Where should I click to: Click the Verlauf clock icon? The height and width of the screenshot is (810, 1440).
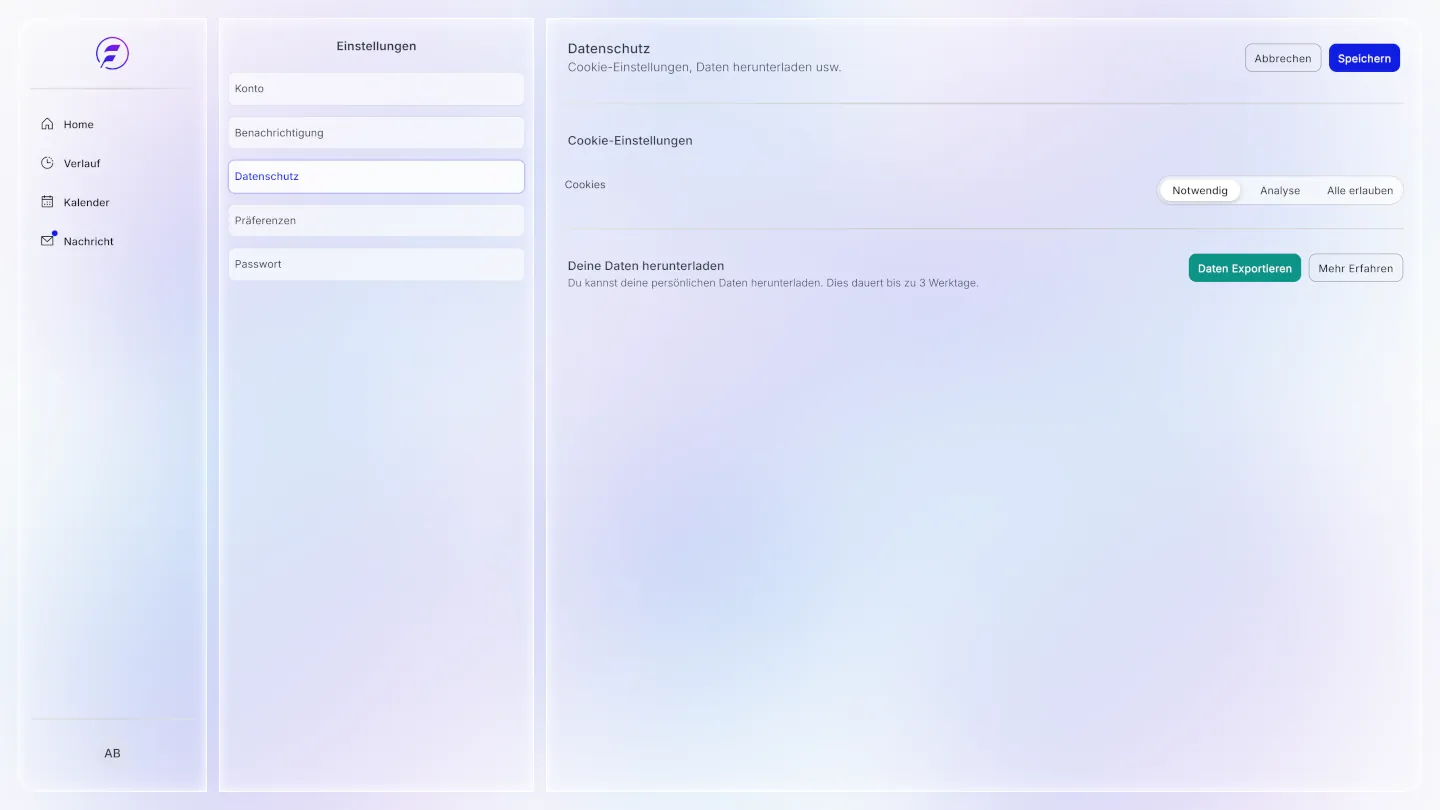coord(47,163)
